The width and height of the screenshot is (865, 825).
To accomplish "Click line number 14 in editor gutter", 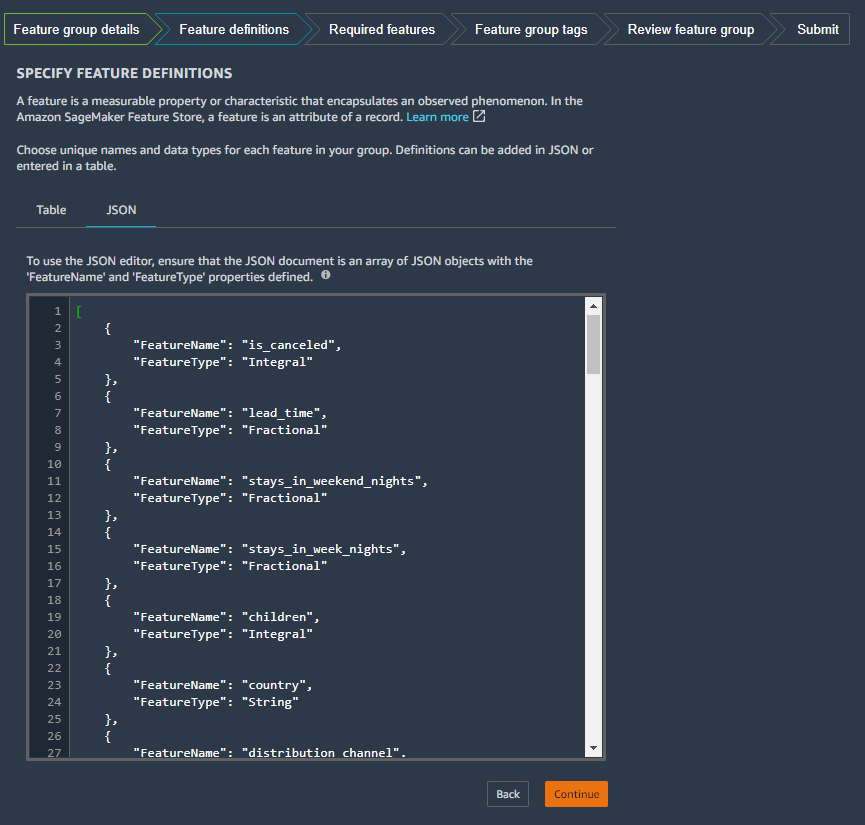I will (54, 532).
